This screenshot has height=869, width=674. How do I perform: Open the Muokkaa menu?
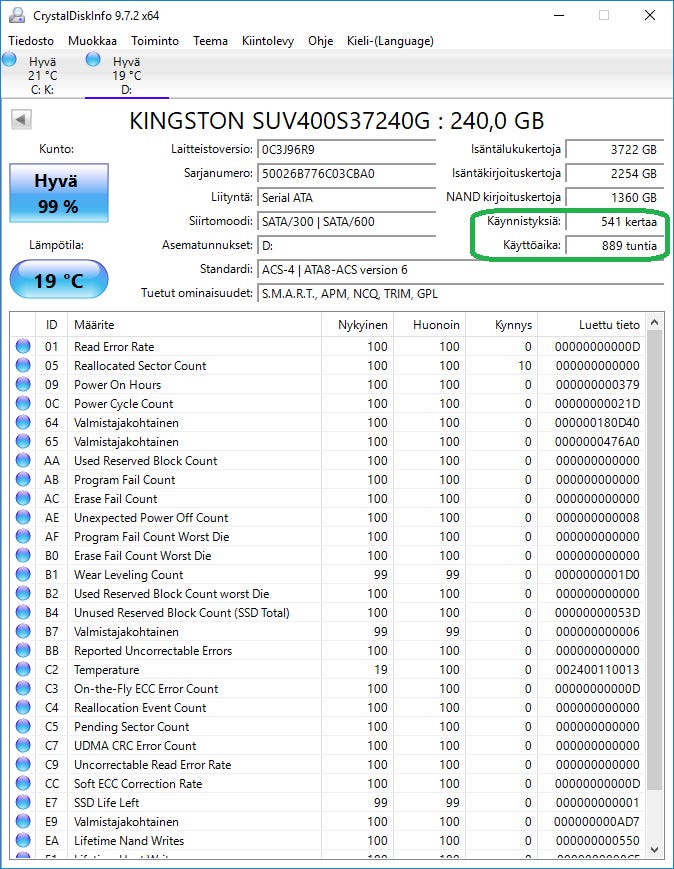(x=92, y=40)
